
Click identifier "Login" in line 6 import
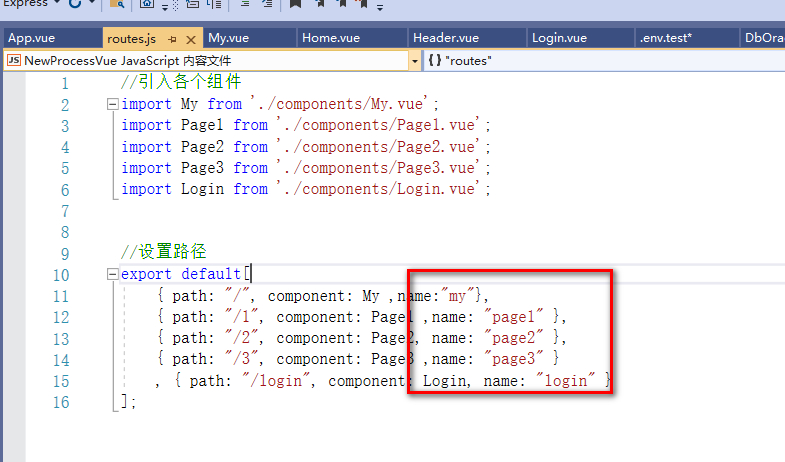pos(202,189)
